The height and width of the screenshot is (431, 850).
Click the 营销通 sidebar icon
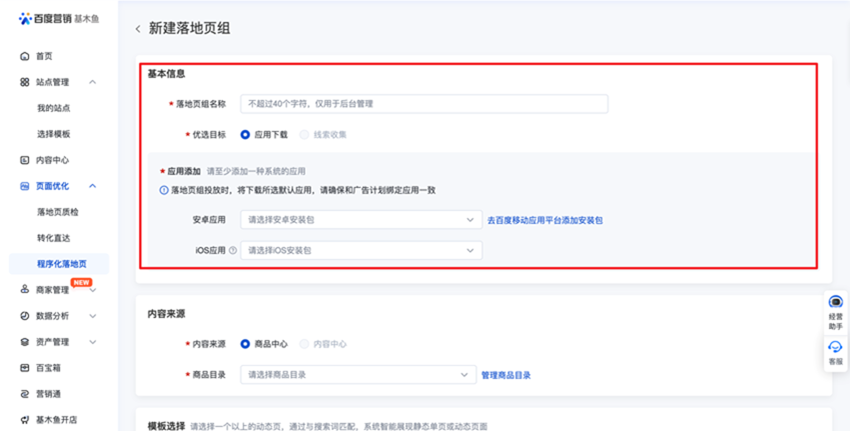click(x=25, y=394)
